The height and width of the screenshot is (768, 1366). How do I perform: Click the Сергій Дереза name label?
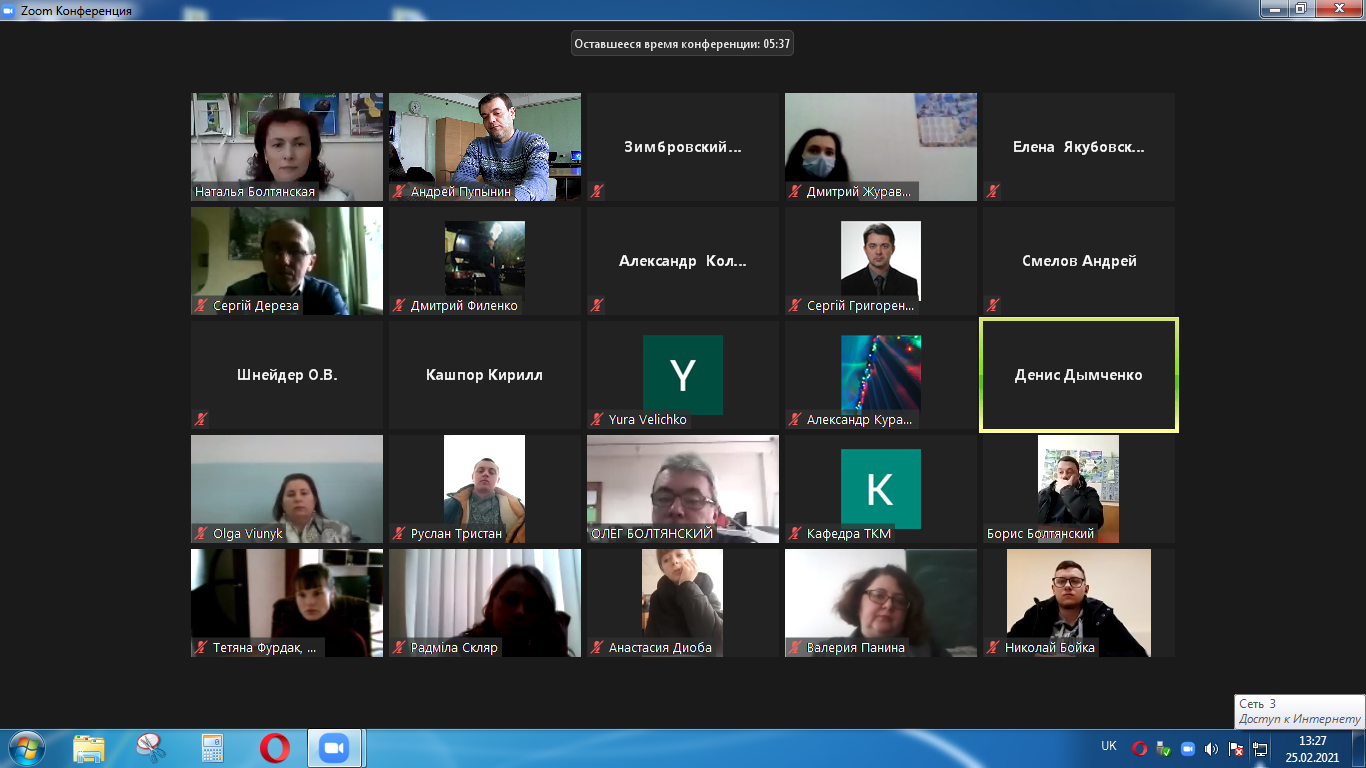click(x=256, y=305)
